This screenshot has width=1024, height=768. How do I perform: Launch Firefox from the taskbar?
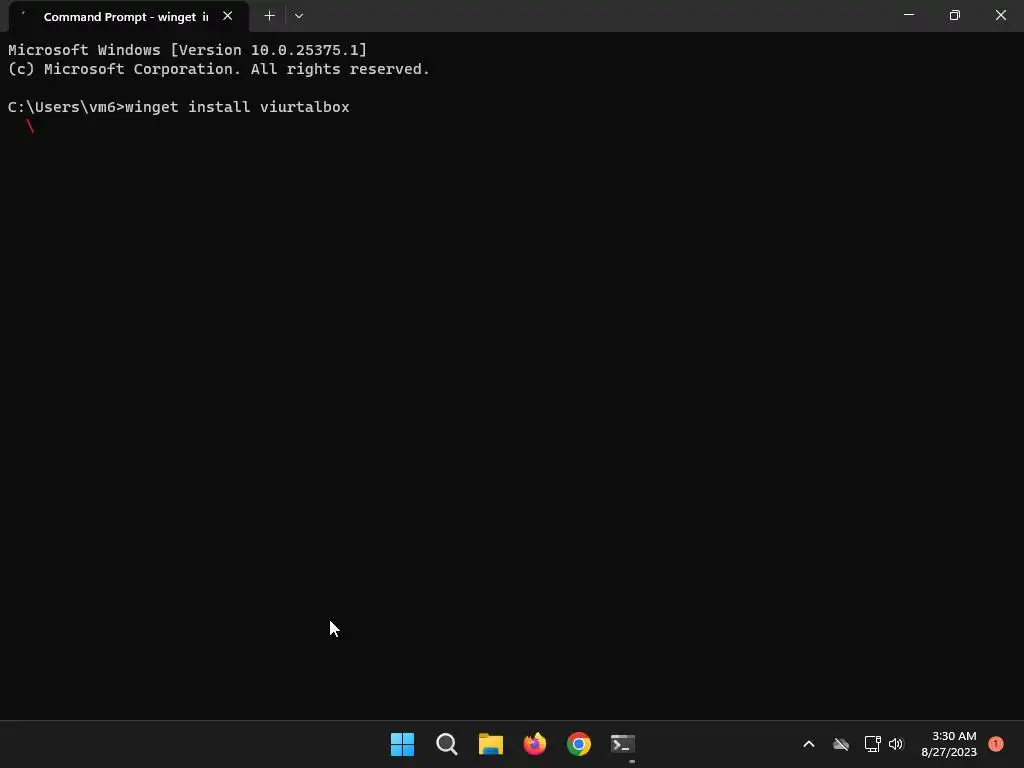tap(535, 744)
